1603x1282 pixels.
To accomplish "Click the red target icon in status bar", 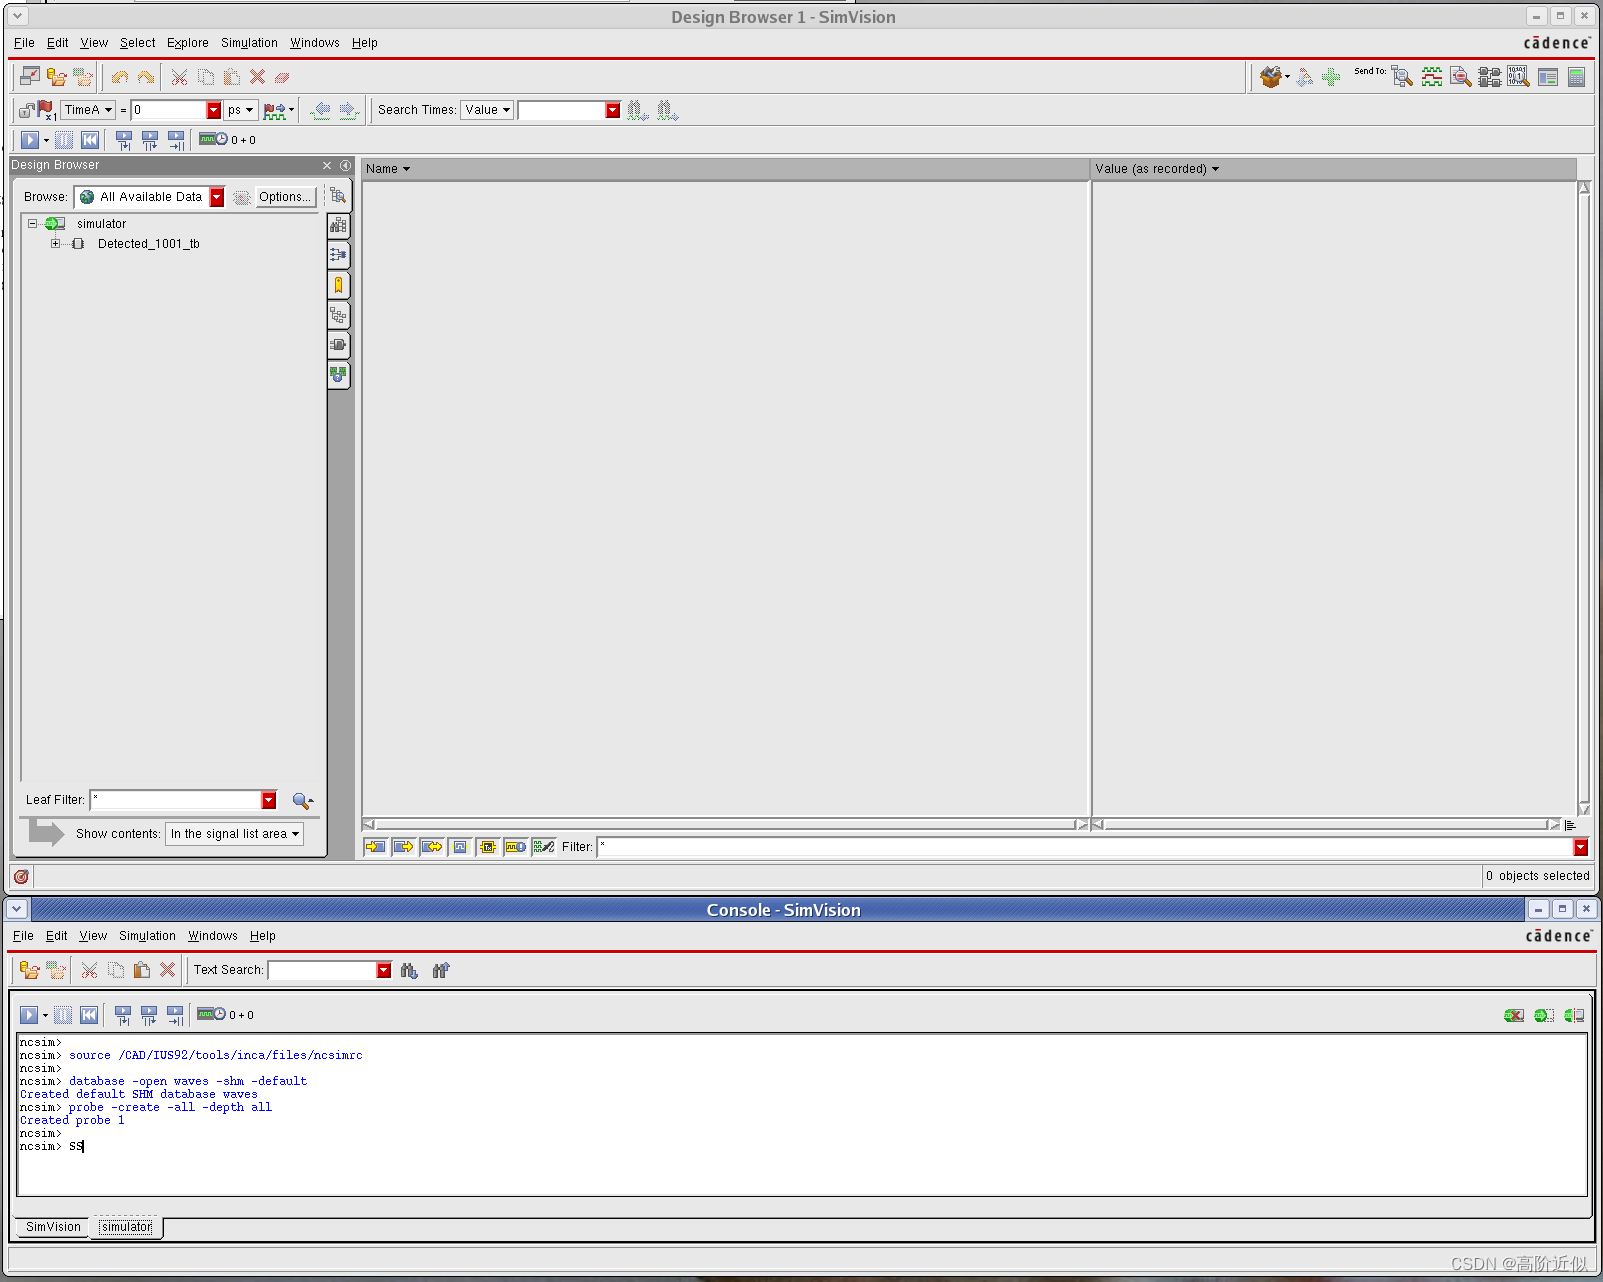I will [x=21, y=876].
